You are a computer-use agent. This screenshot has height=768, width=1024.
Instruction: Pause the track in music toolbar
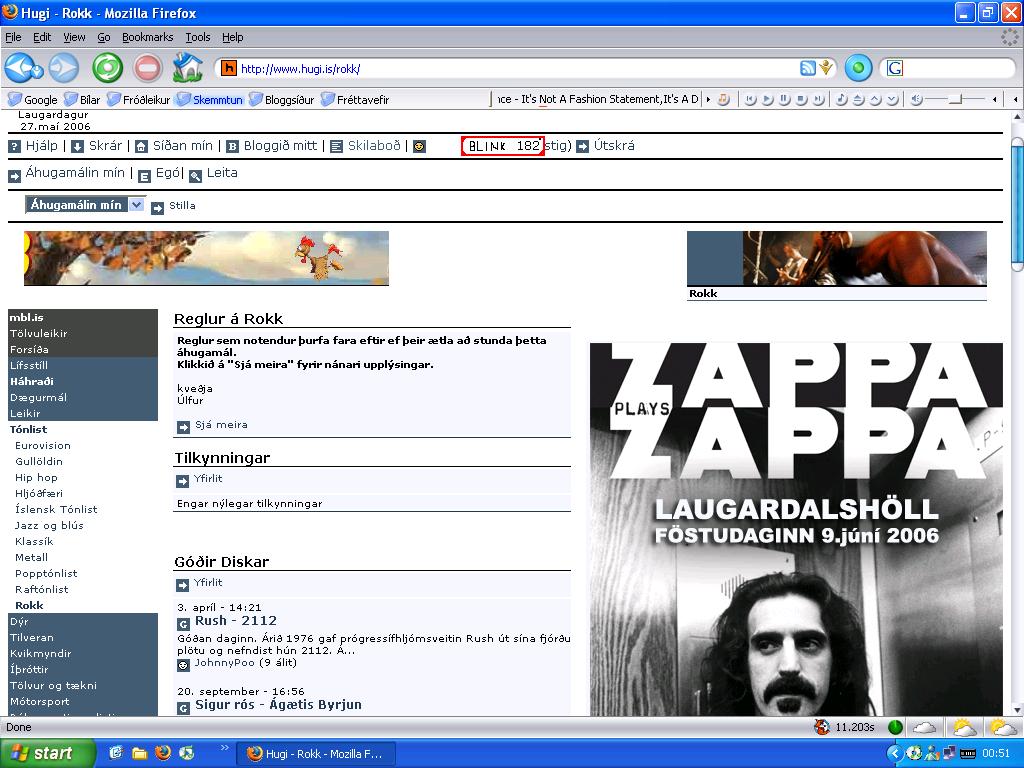pyautogui.click(x=785, y=99)
